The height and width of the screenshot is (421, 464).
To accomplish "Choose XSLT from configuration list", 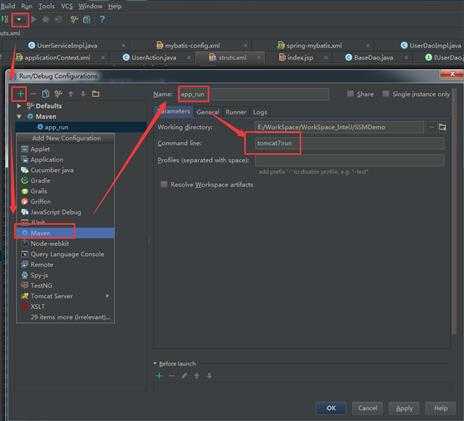I will pos(66,306).
